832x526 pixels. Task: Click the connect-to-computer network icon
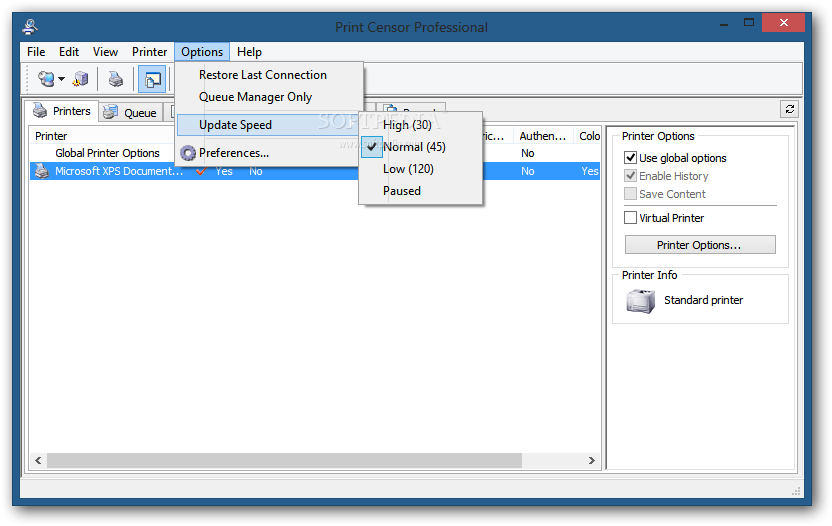(47, 79)
